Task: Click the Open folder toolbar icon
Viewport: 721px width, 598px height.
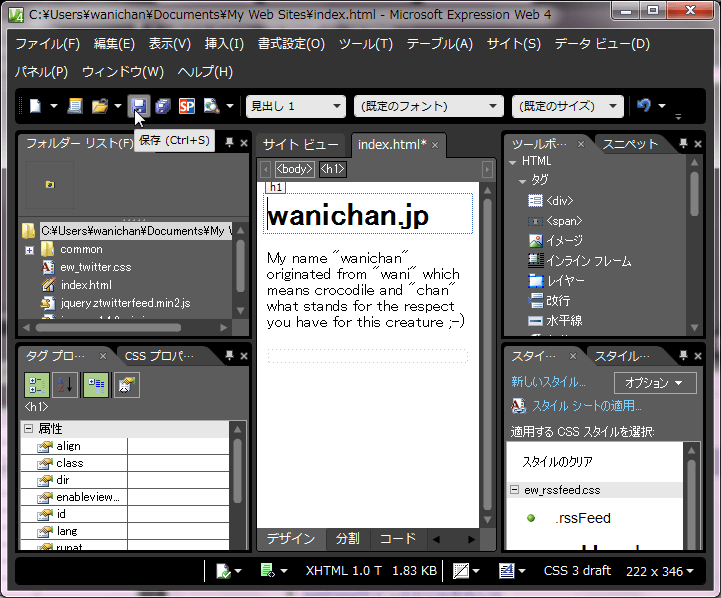Action: pyautogui.click(x=100, y=106)
